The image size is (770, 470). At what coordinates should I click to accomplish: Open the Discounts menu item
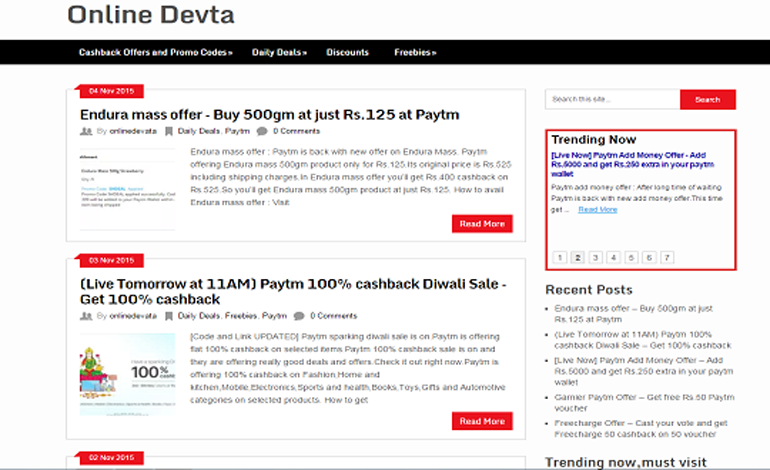point(347,52)
